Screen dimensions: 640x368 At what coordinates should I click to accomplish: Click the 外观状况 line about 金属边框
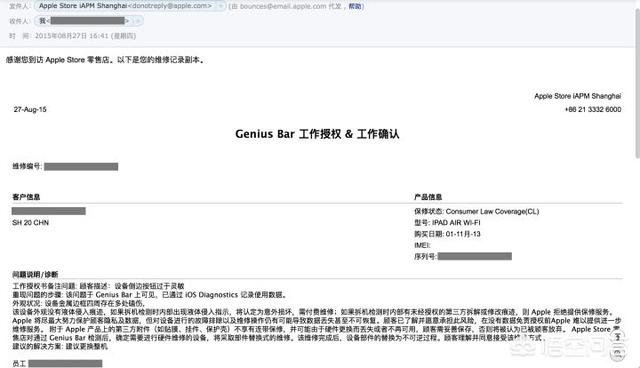click(79, 304)
